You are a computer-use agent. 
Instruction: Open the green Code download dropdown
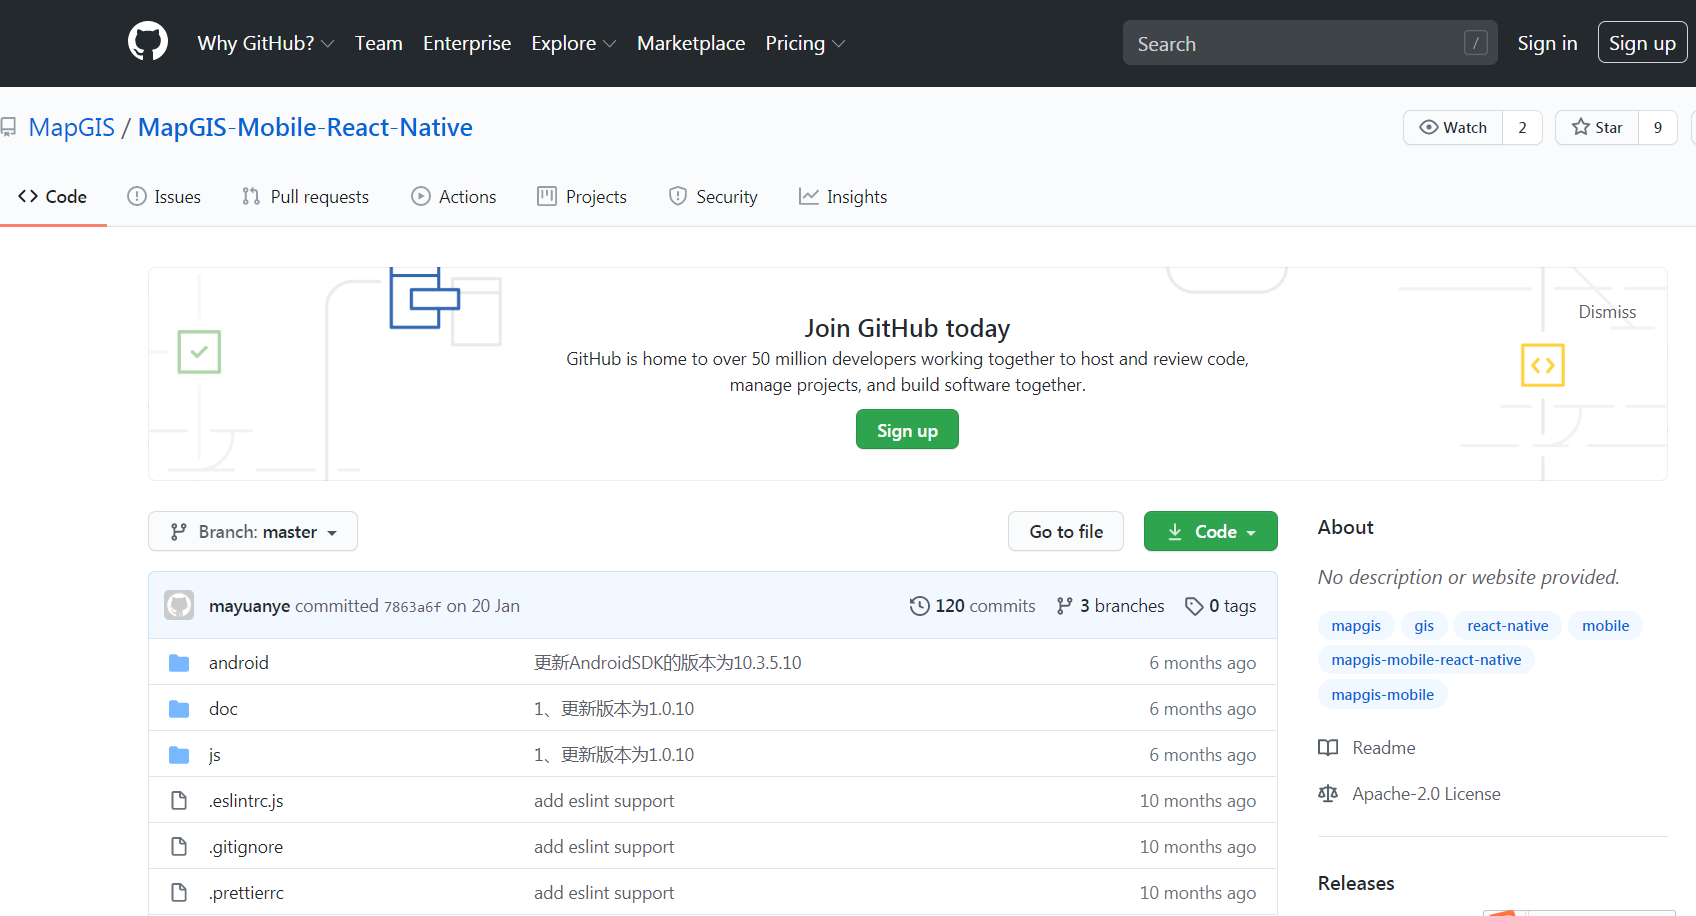point(1211,531)
